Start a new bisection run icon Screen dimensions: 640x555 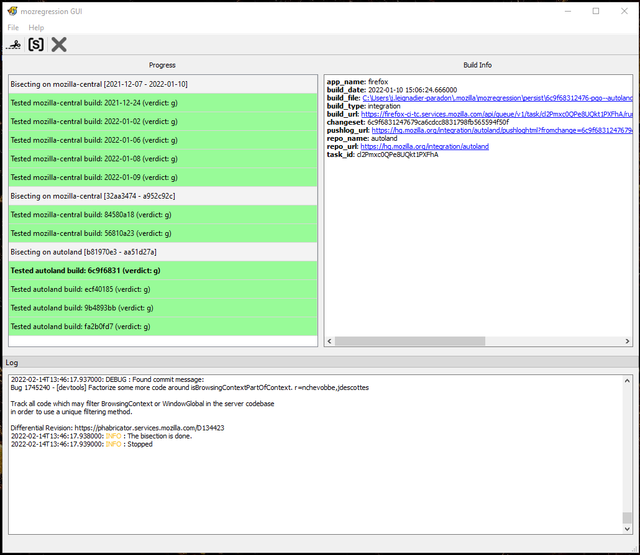[x=13, y=44]
